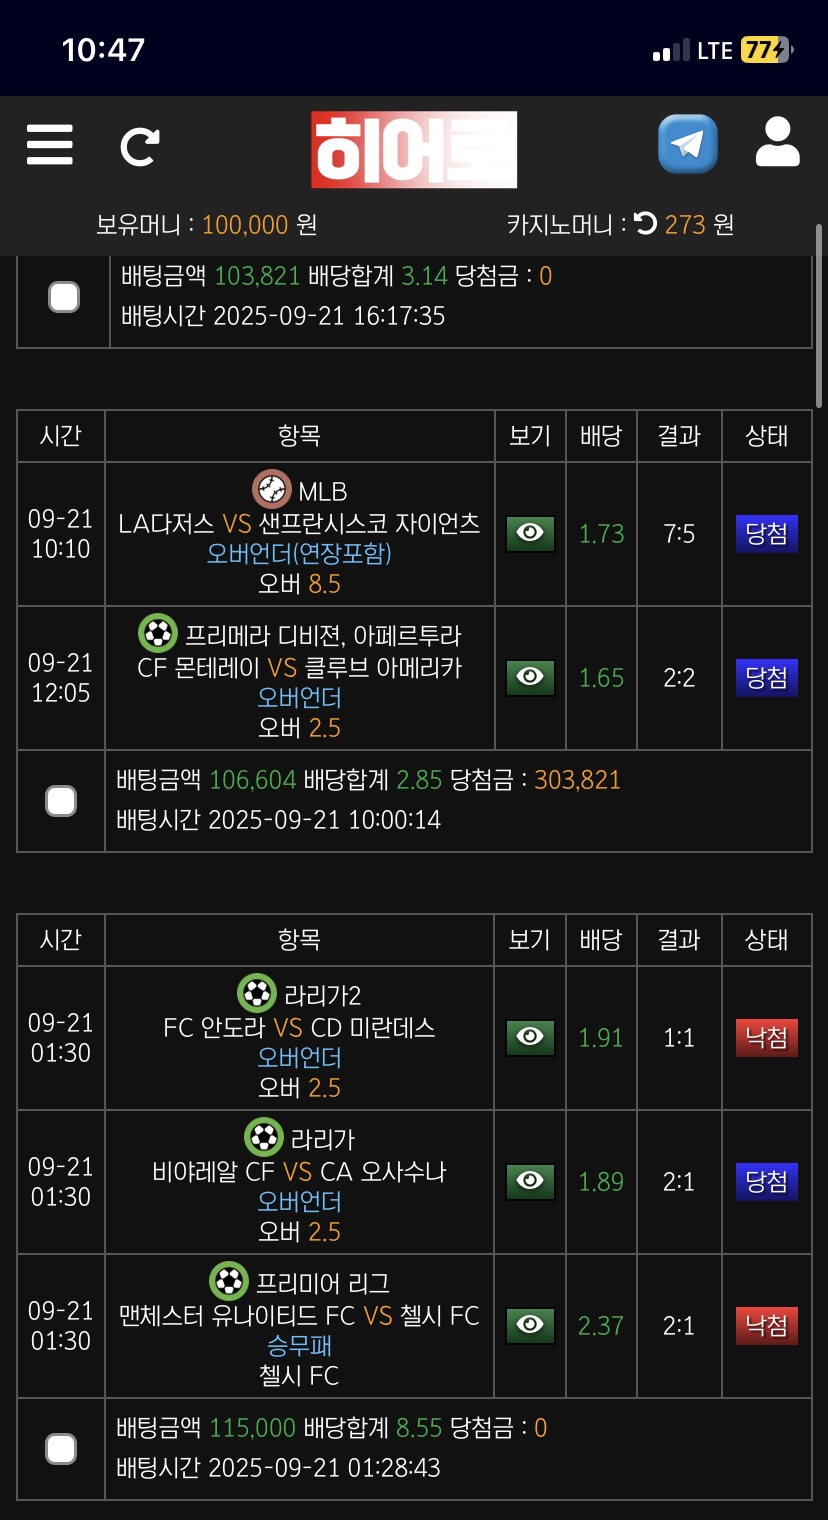The width and height of the screenshot is (828, 1520).
Task: Open the hamburger menu
Action: 49,145
